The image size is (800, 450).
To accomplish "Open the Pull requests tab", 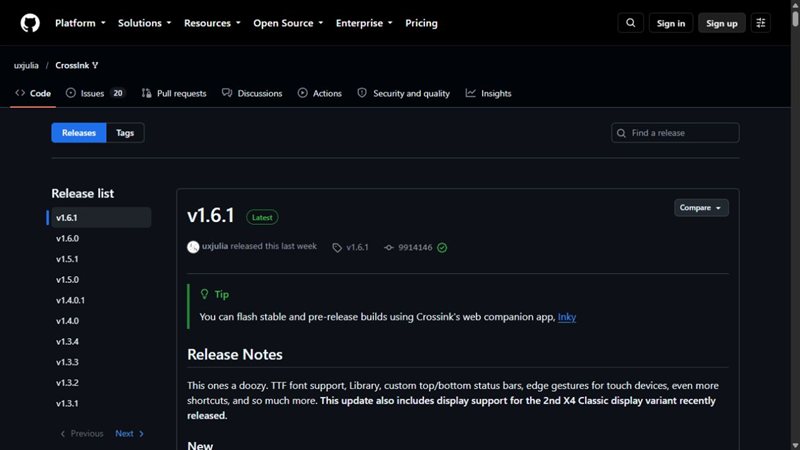I will pos(174,93).
